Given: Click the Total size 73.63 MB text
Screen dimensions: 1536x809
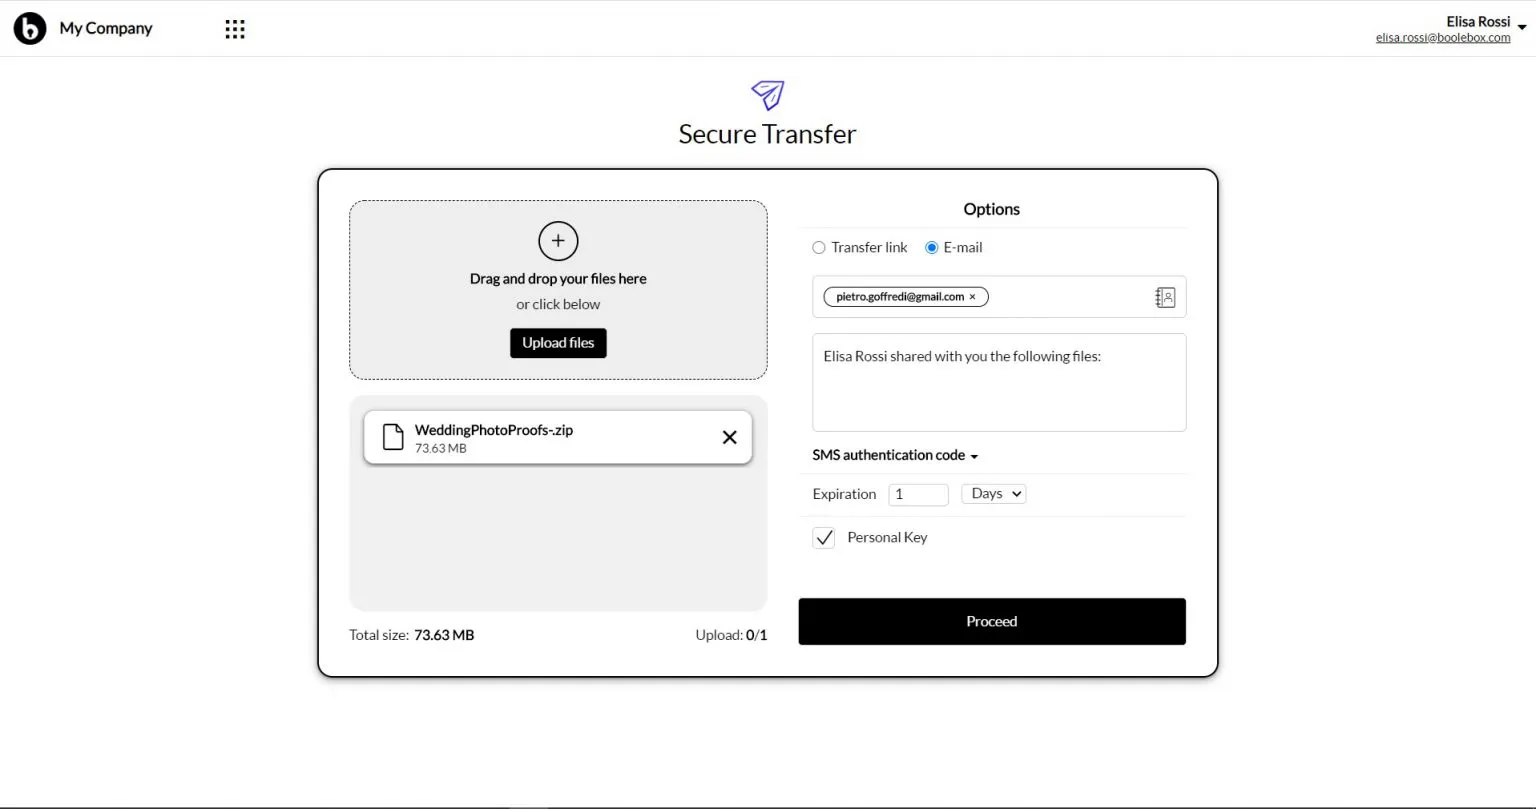Looking at the screenshot, I should (411, 635).
